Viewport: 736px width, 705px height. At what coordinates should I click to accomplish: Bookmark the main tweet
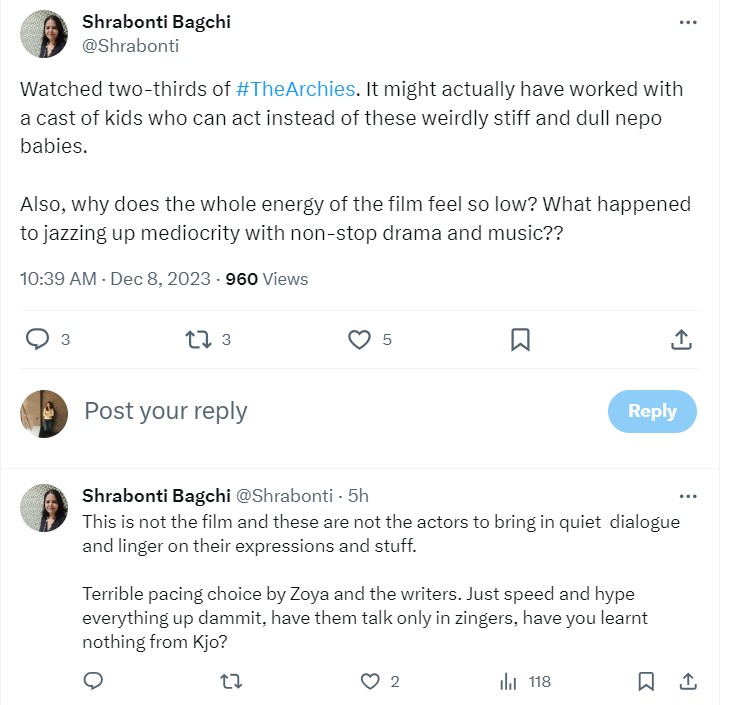coord(520,339)
